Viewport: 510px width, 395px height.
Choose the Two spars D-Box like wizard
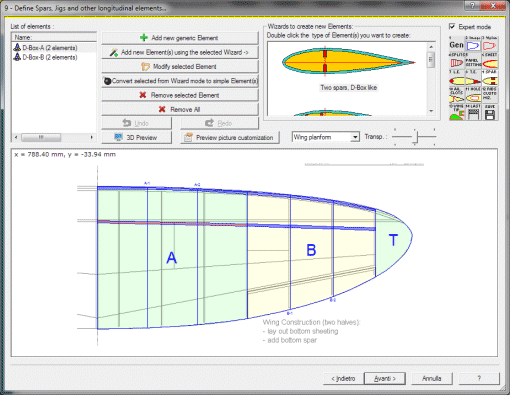point(348,69)
